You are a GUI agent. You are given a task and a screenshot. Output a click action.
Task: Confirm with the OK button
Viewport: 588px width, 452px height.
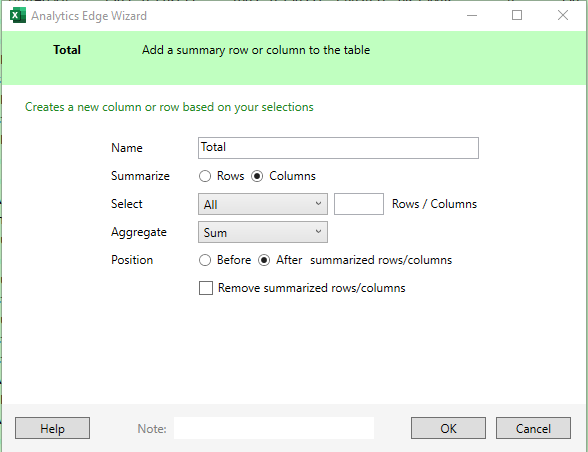click(x=448, y=428)
